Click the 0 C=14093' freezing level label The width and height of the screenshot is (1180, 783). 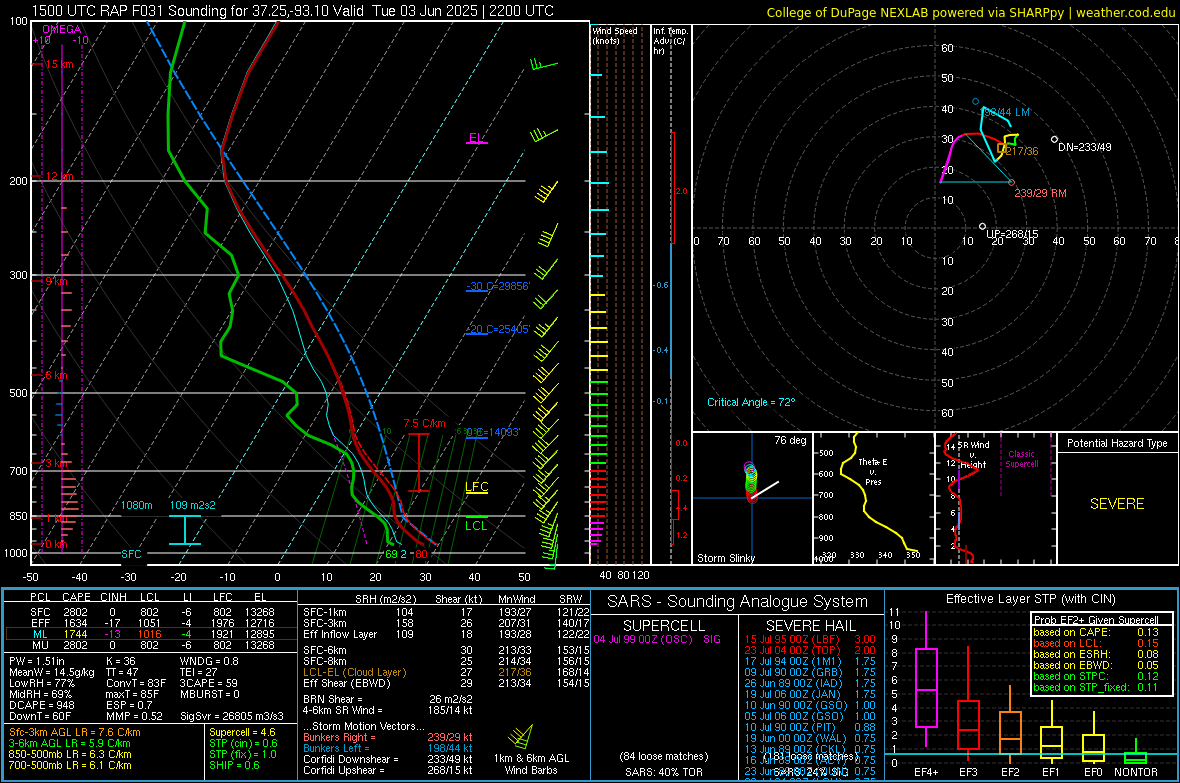click(x=493, y=432)
